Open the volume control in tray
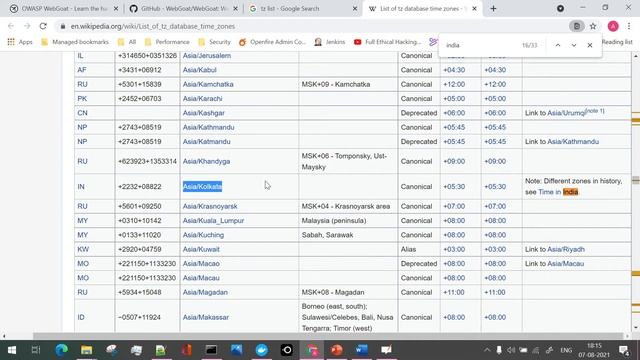Image resolution: width=640 pixels, height=360 pixels. [511, 350]
